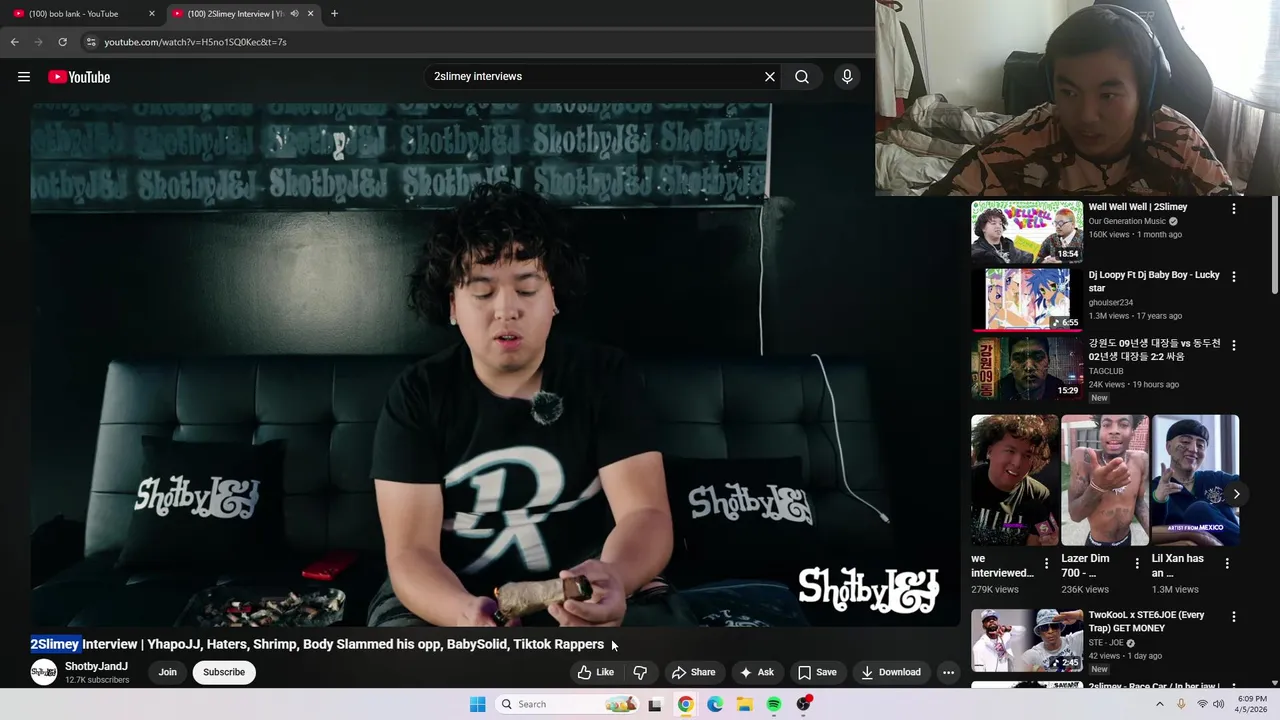Open the TAGCLUB Korean video thumbnail
Viewport: 1280px width, 720px height.
point(1027,367)
